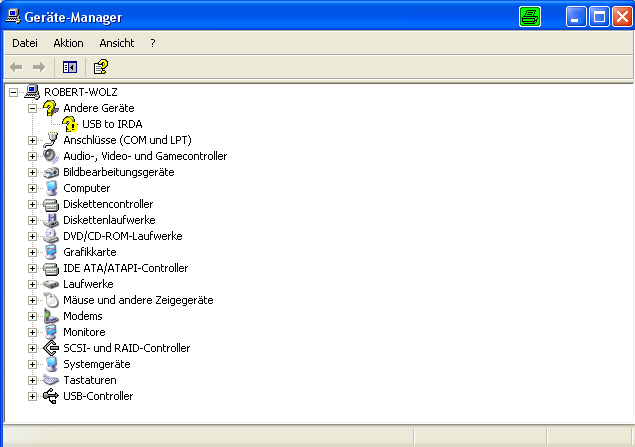This screenshot has width=635, height=447.
Task: Select the Modems label
Action: tap(83, 316)
